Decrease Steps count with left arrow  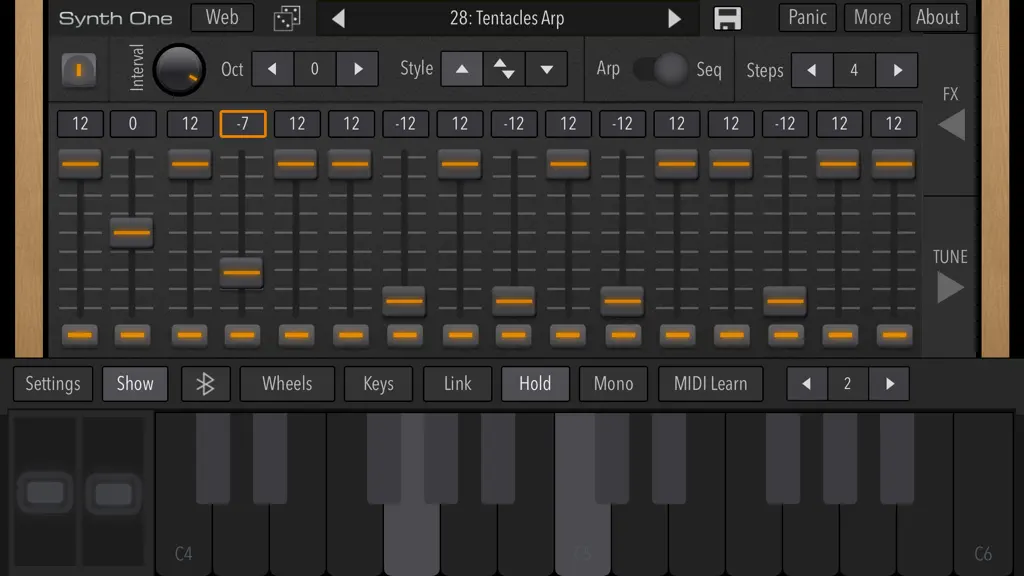812,70
